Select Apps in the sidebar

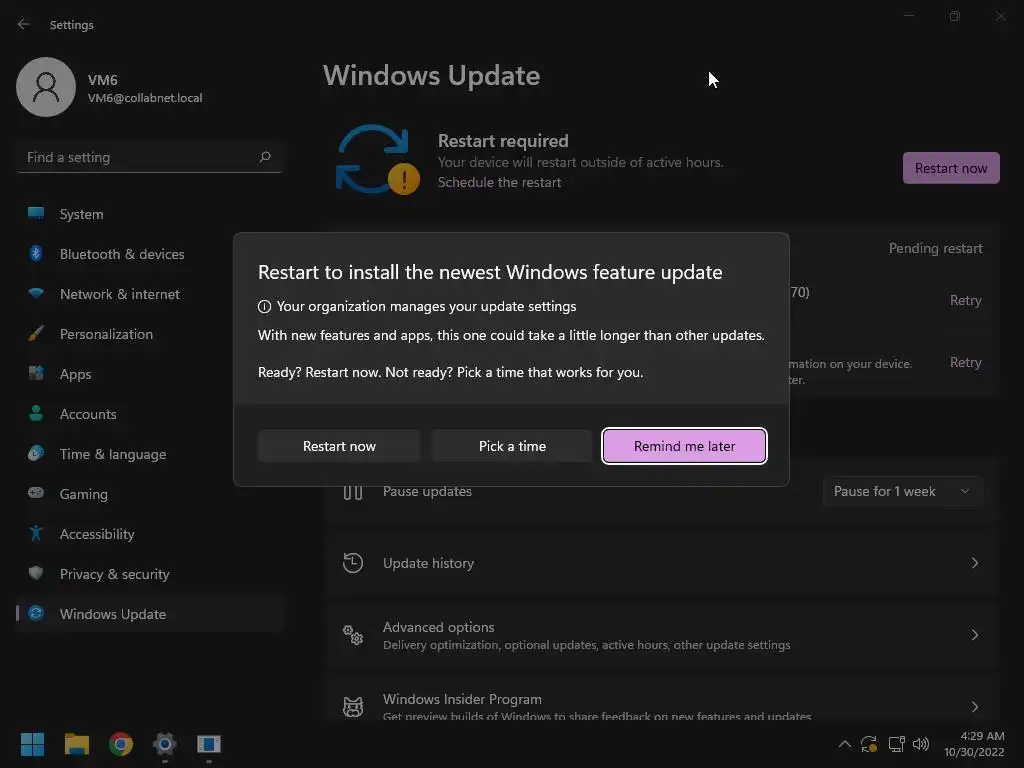150,374
